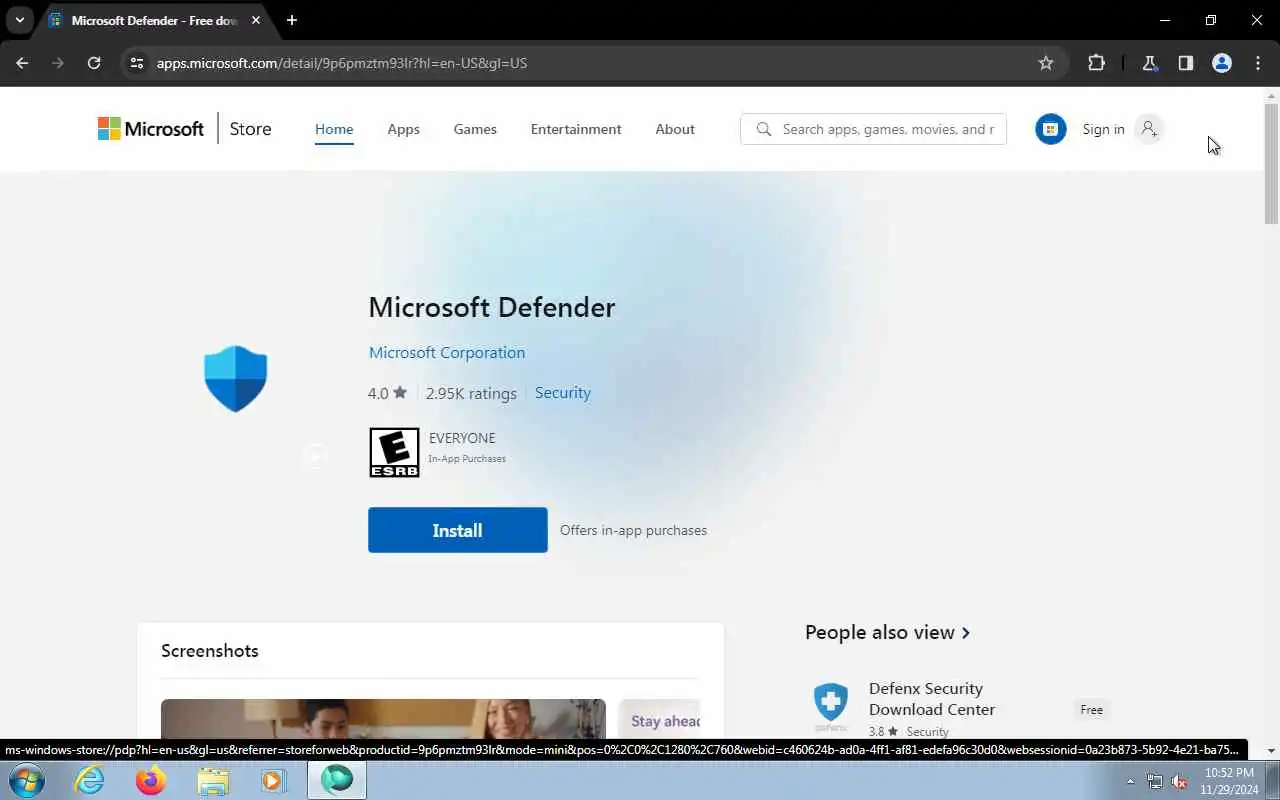The height and width of the screenshot is (800, 1280).
Task: Click the Sign in link
Action: coord(1103,129)
